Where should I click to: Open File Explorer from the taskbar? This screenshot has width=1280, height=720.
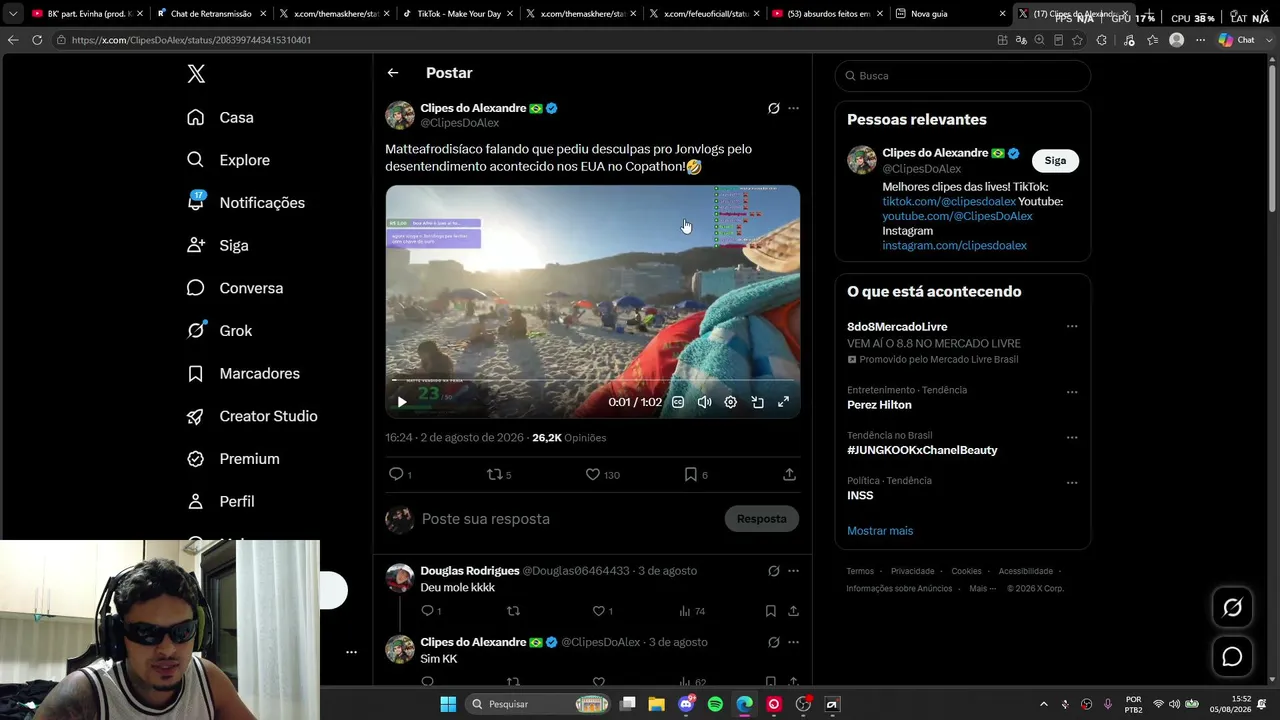656,704
